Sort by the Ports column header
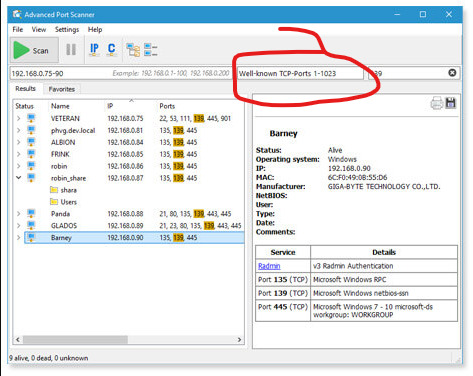 coord(167,106)
